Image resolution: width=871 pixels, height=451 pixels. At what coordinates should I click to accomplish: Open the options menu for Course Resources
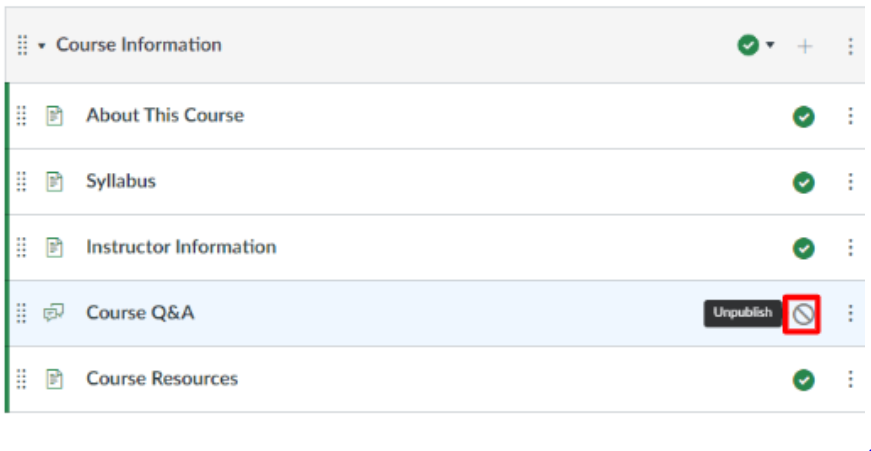pos(850,379)
